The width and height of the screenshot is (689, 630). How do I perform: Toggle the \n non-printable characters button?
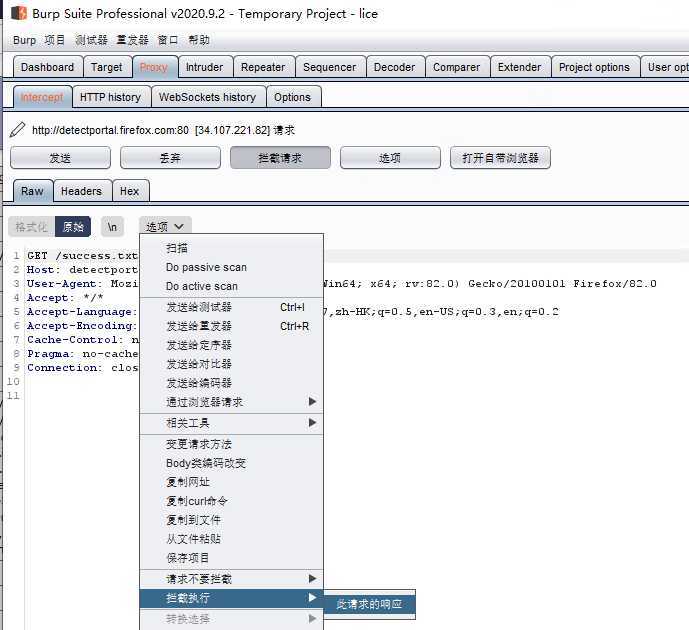pos(112,227)
